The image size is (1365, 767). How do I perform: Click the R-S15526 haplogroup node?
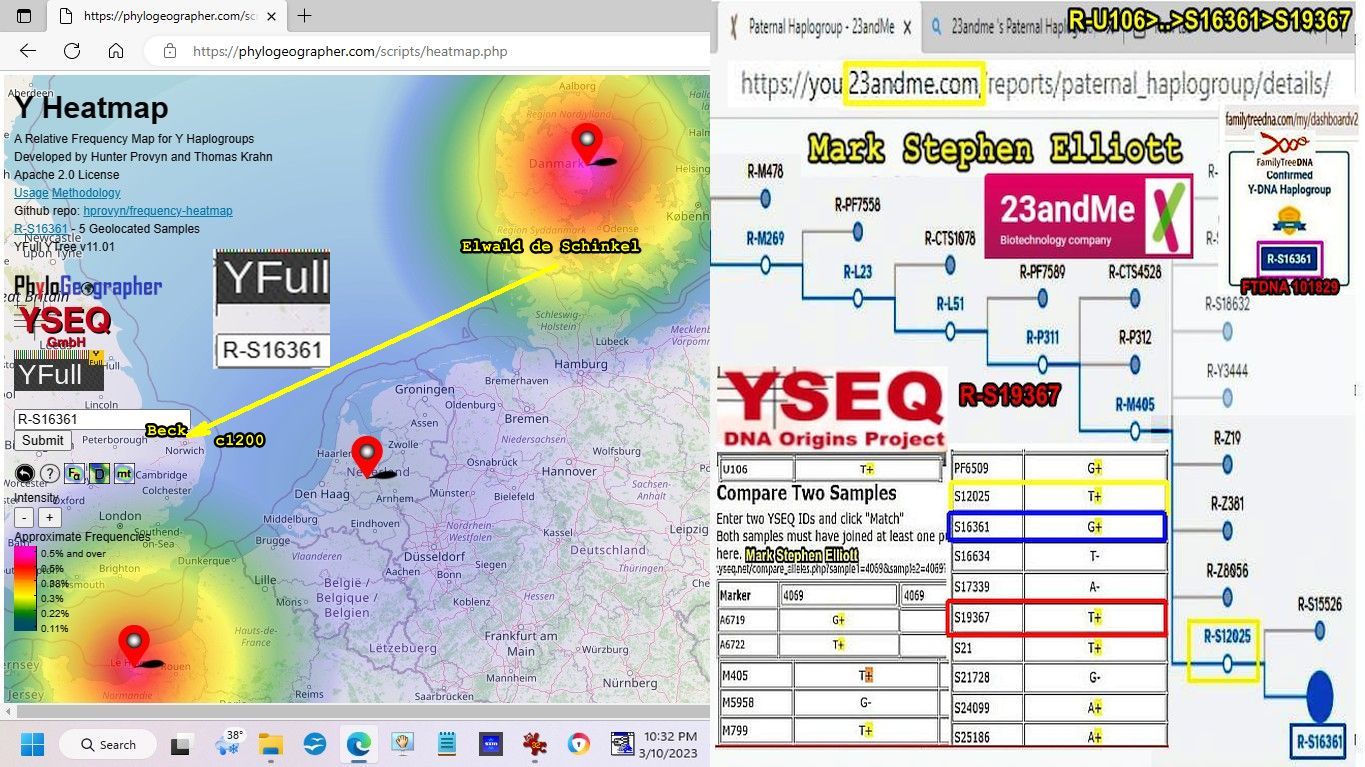pos(1320,630)
